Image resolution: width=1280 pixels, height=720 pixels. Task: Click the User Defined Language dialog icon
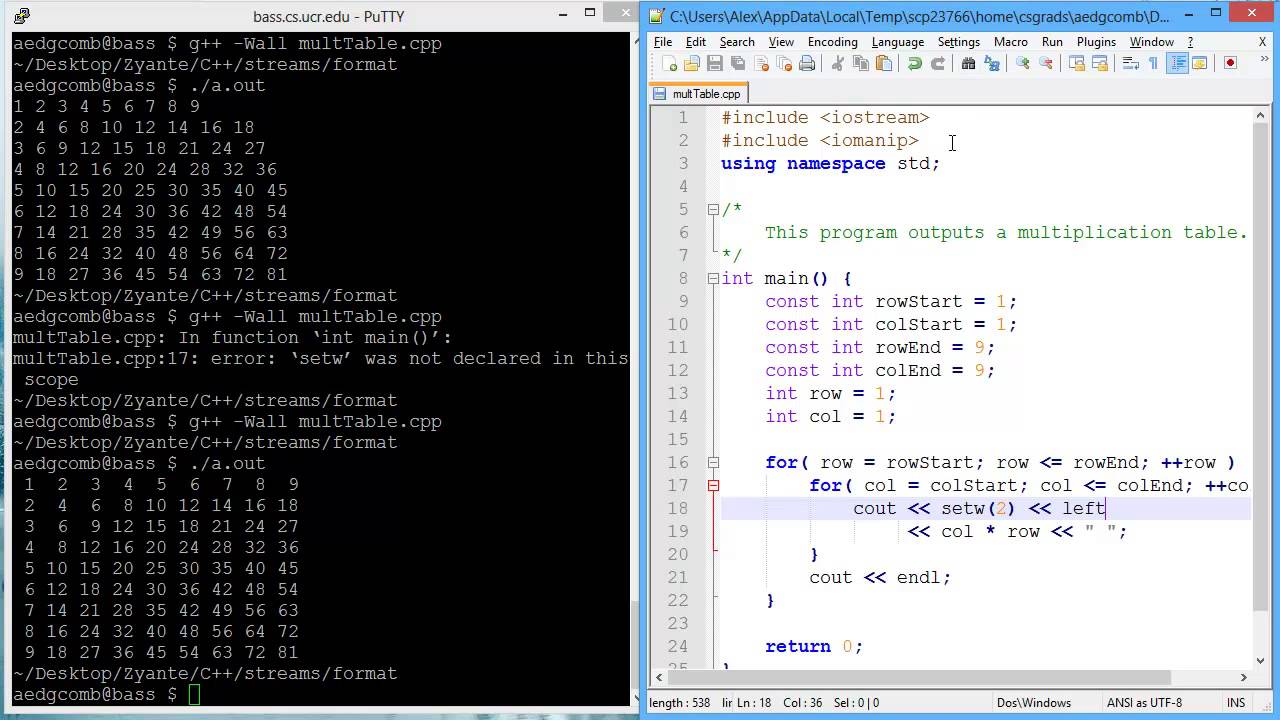pyautogui.click(x=1200, y=63)
